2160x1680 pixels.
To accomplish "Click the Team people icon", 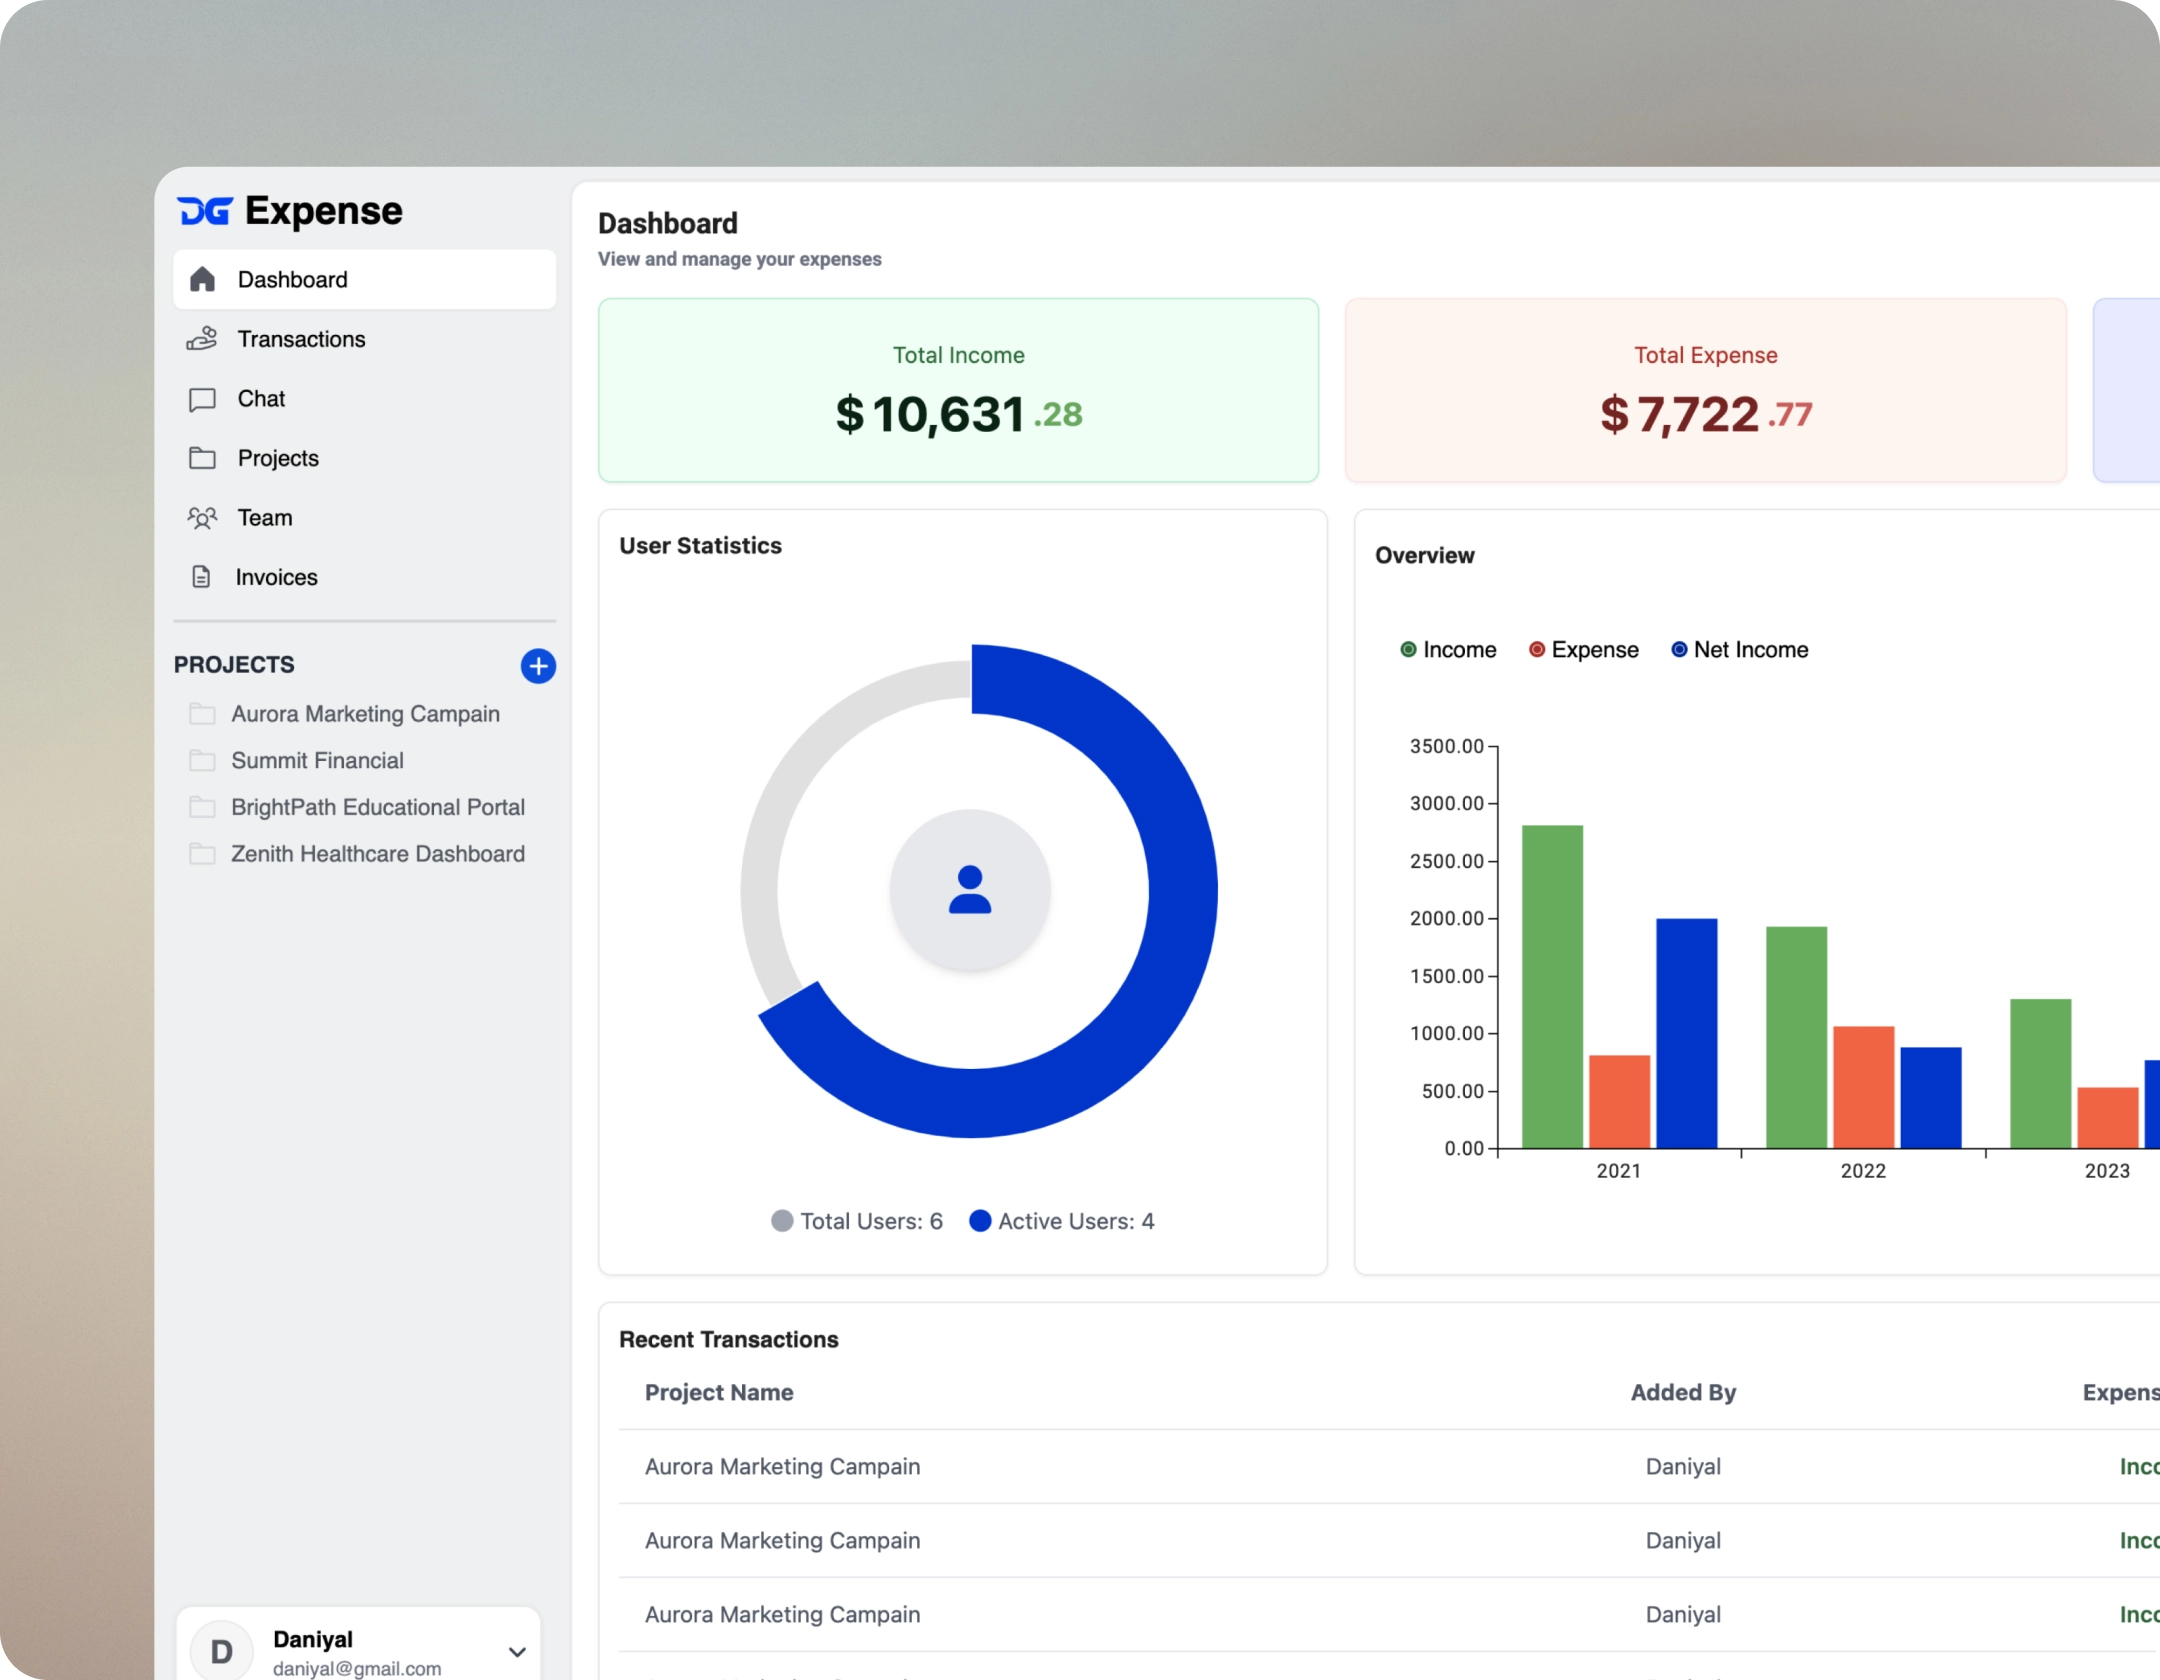I will point(202,518).
